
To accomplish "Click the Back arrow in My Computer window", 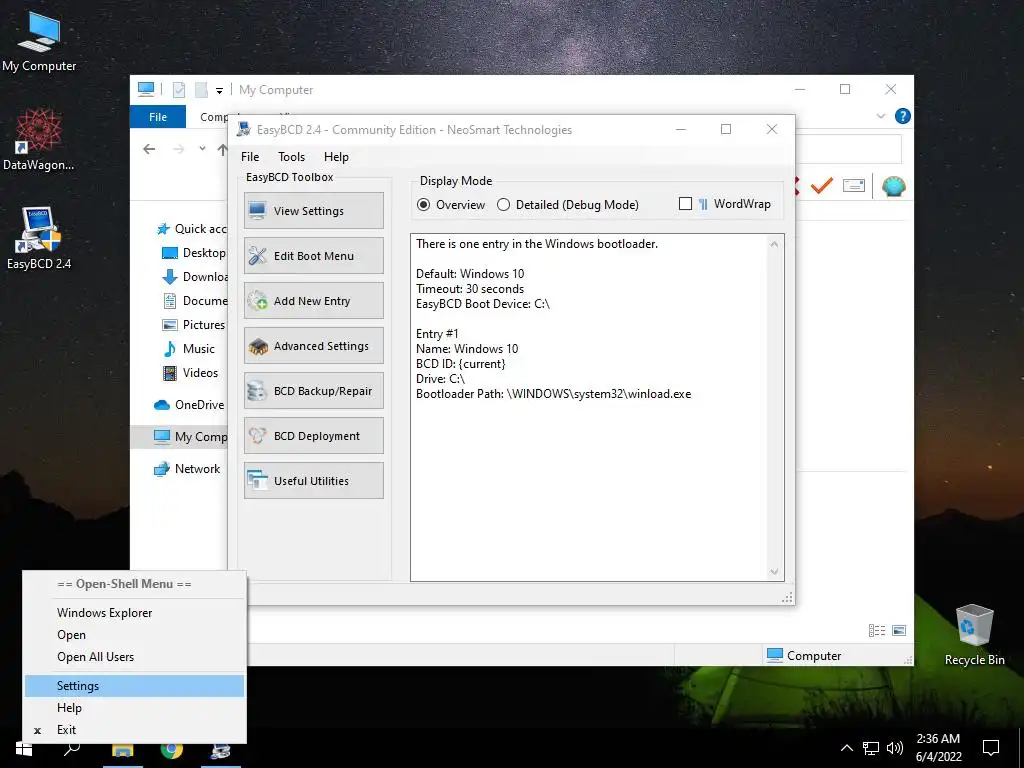I will (150, 149).
